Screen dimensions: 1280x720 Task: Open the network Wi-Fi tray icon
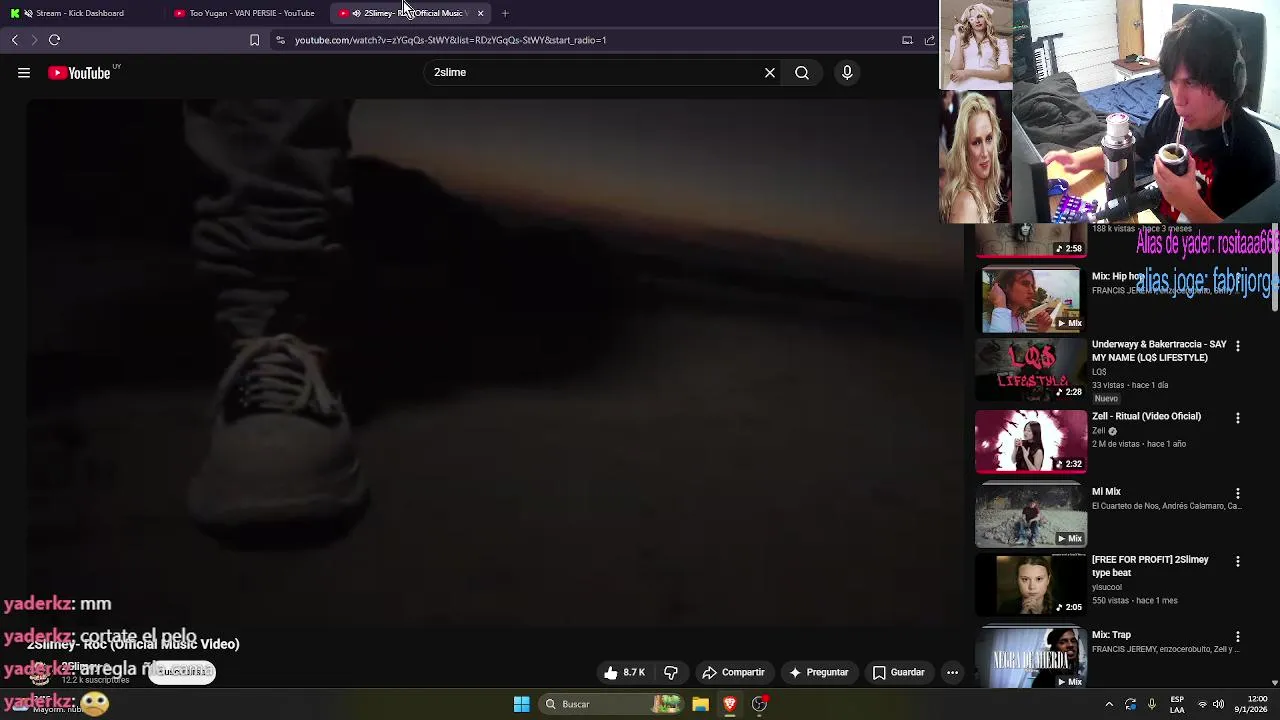coord(1202,704)
